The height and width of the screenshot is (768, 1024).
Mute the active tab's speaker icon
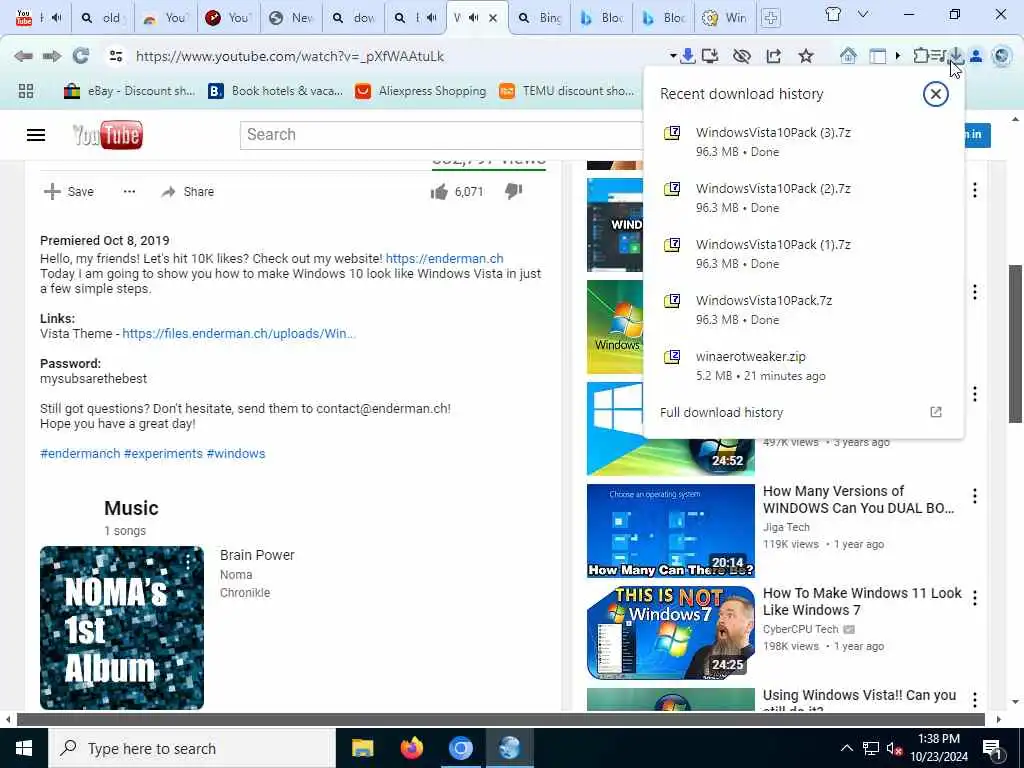pos(473,18)
